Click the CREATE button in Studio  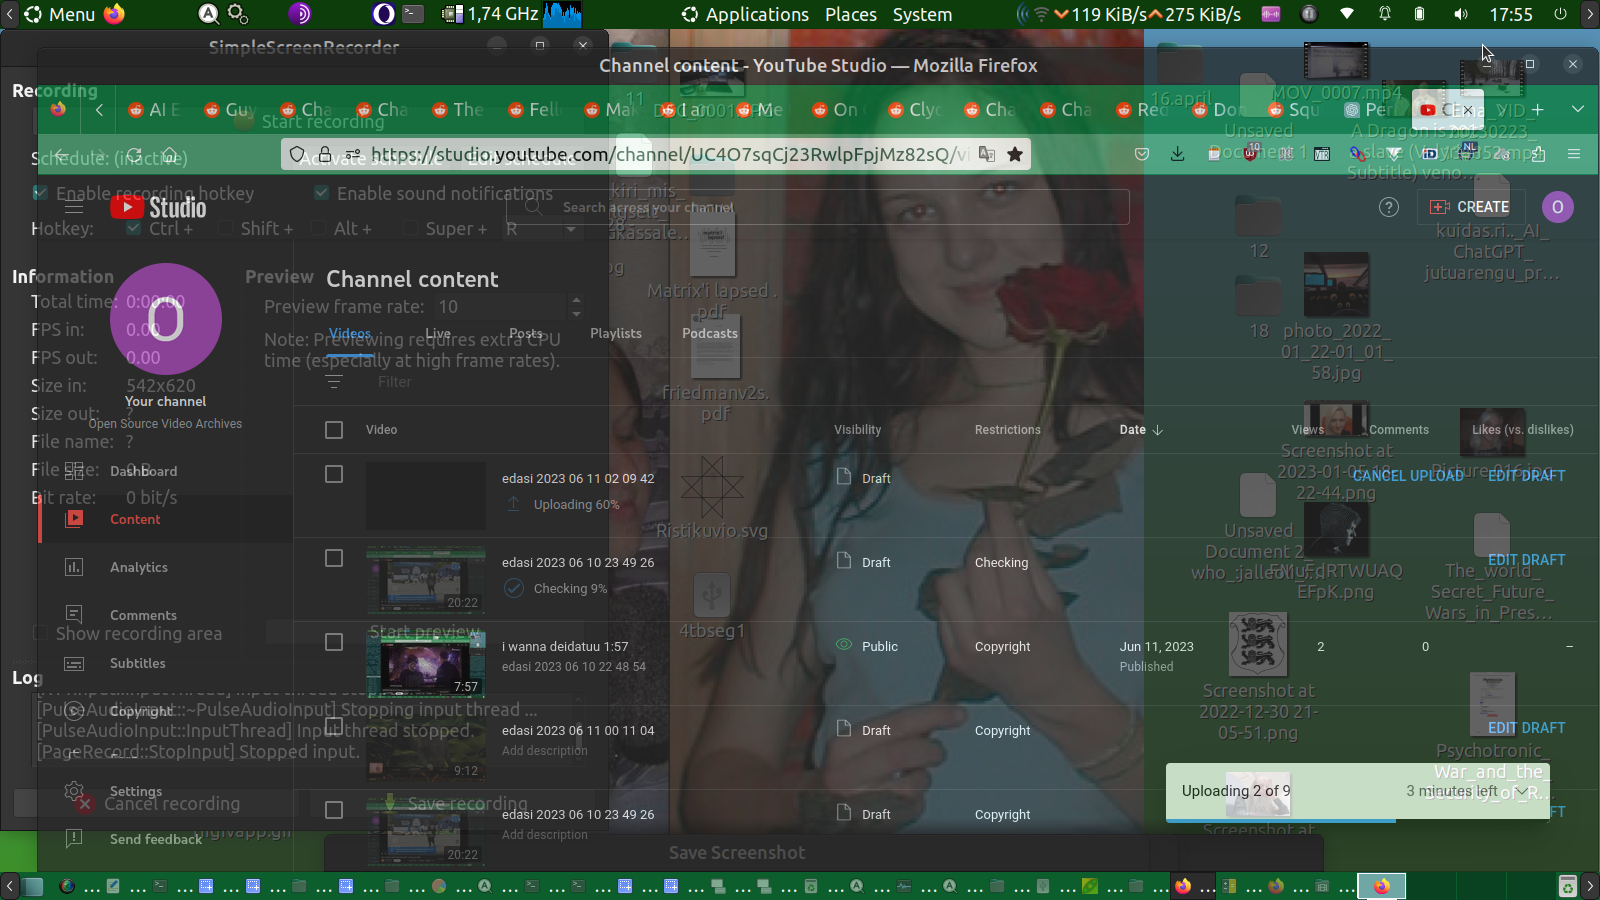coord(1470,207)
